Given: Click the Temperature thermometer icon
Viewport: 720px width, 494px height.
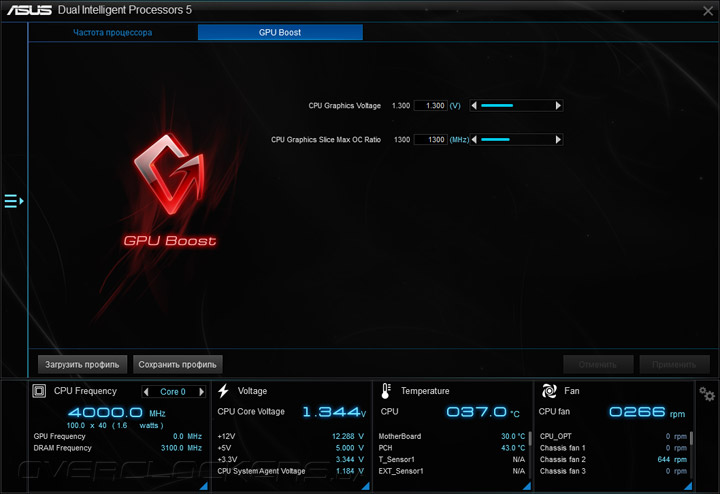Looking at the screenshot, I should [386, 391].
